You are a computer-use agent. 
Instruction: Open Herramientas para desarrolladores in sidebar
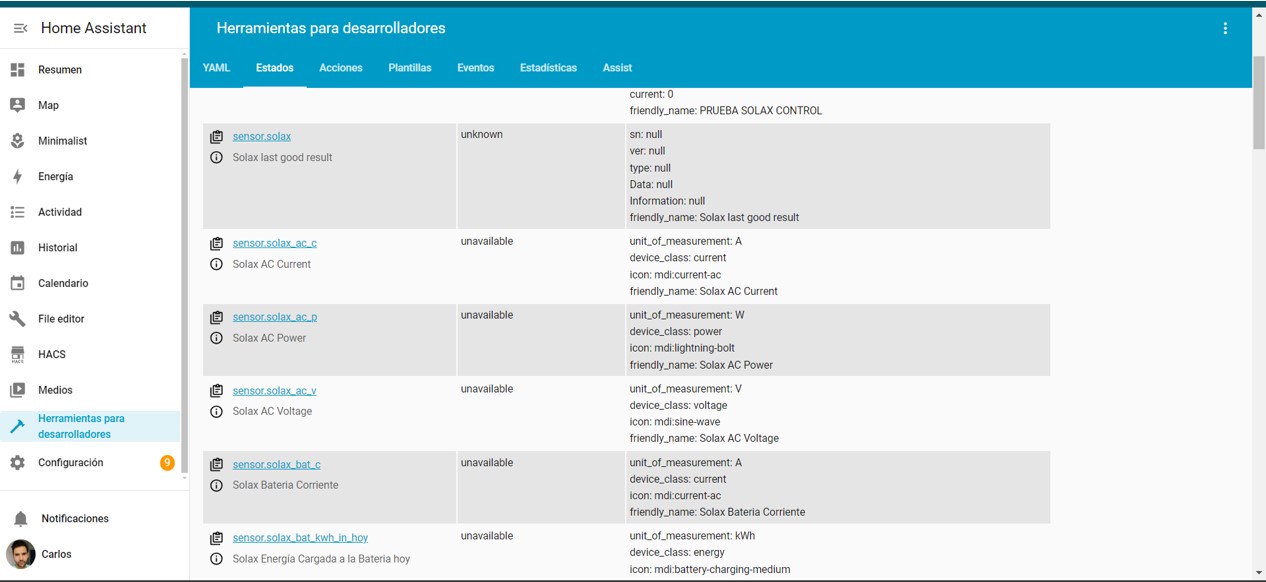coord(90,426)
